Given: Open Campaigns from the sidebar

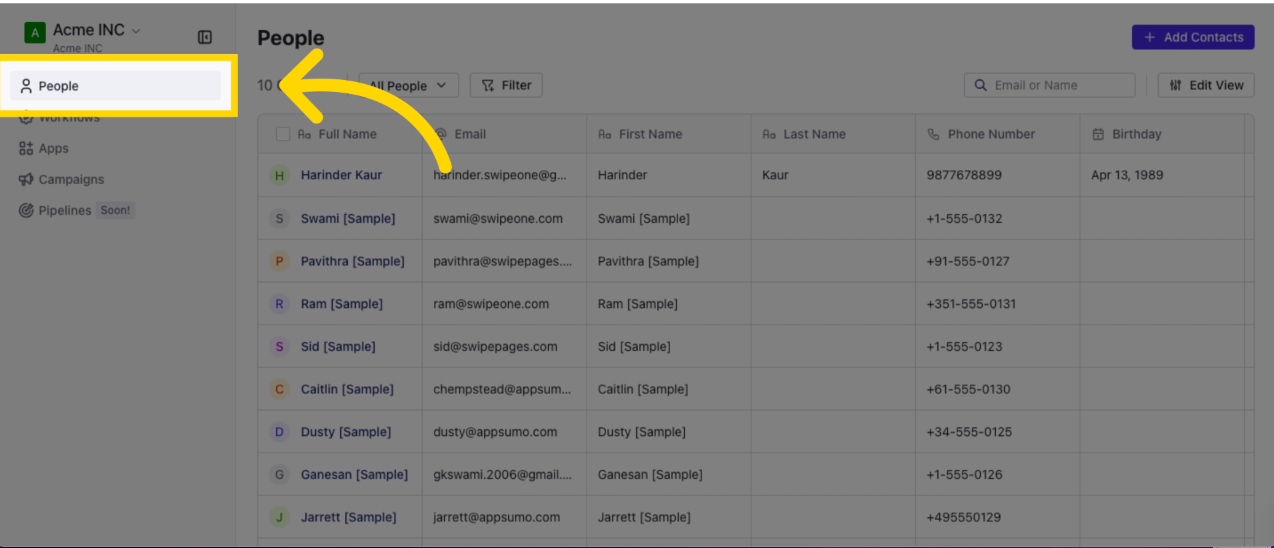Looking at the screenshot, I should pyautogui.click(x=71, y=180).
